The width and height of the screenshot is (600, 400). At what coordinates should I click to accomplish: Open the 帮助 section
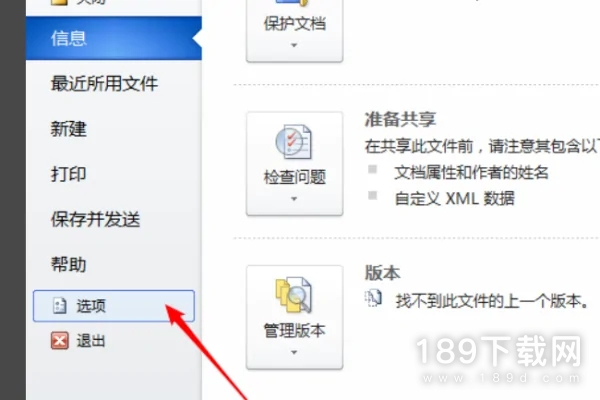coord(69,264)
